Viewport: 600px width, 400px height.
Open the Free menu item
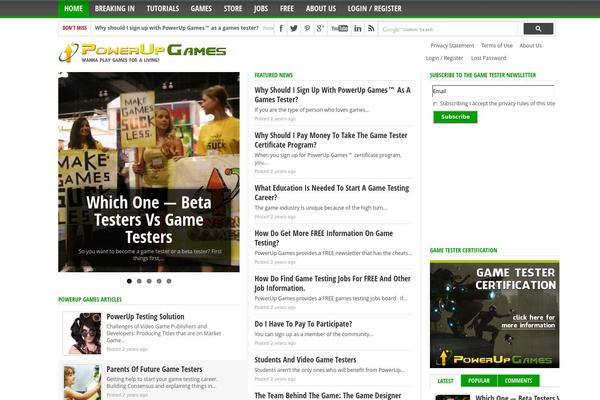pyautogui.click(x=287, y=8)
